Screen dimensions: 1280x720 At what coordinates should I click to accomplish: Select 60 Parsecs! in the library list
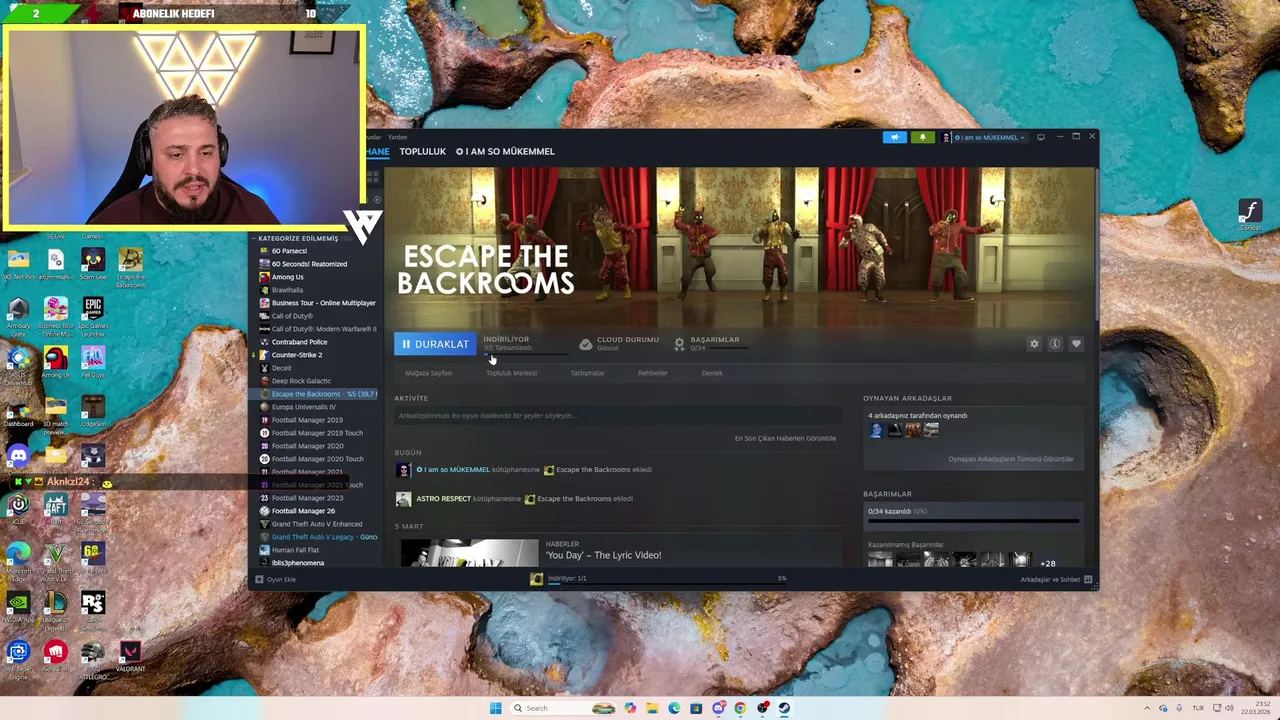tap(289, 251)
